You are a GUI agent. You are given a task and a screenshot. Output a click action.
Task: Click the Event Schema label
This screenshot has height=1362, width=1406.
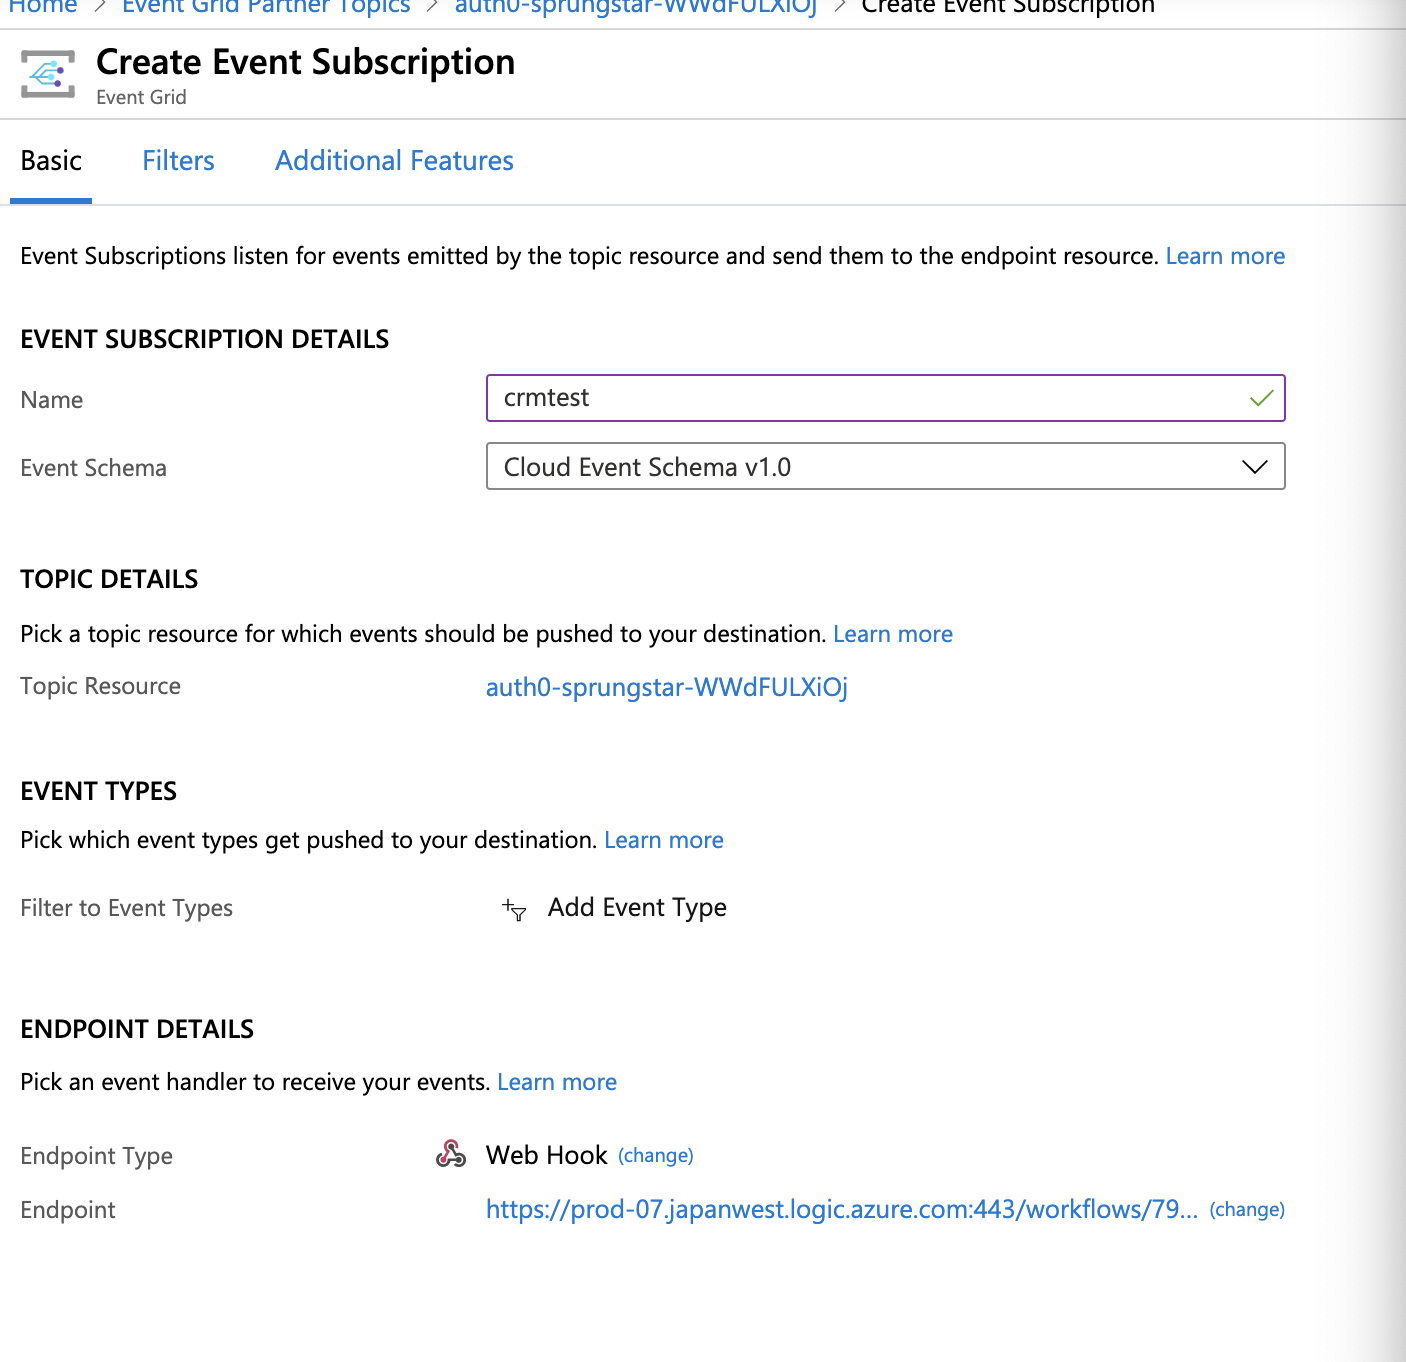coord(93,468)
